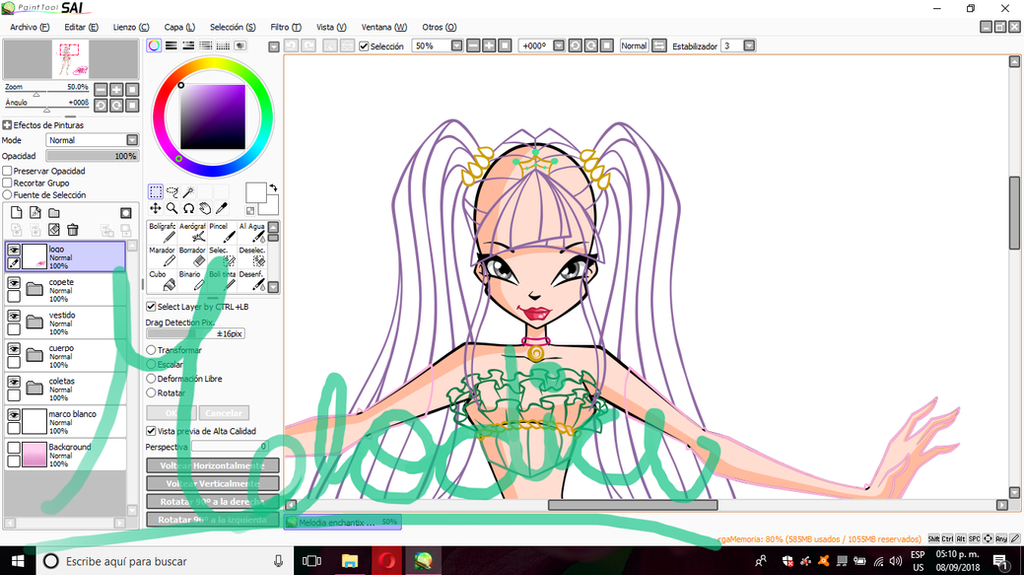
Task: Toggle Preservar Opacidad checkbox
Action: pyautogui.click(x=7, y=171)
